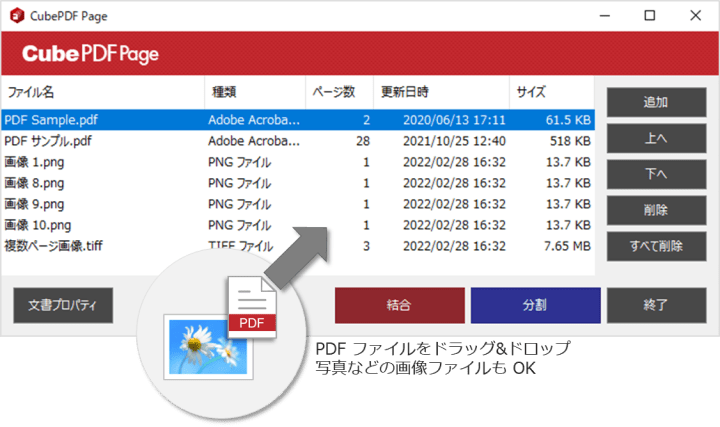Click the 下へ (Move down) button
Image resolution: width=720 pixels, height=427 pixels.
point(656,174)
